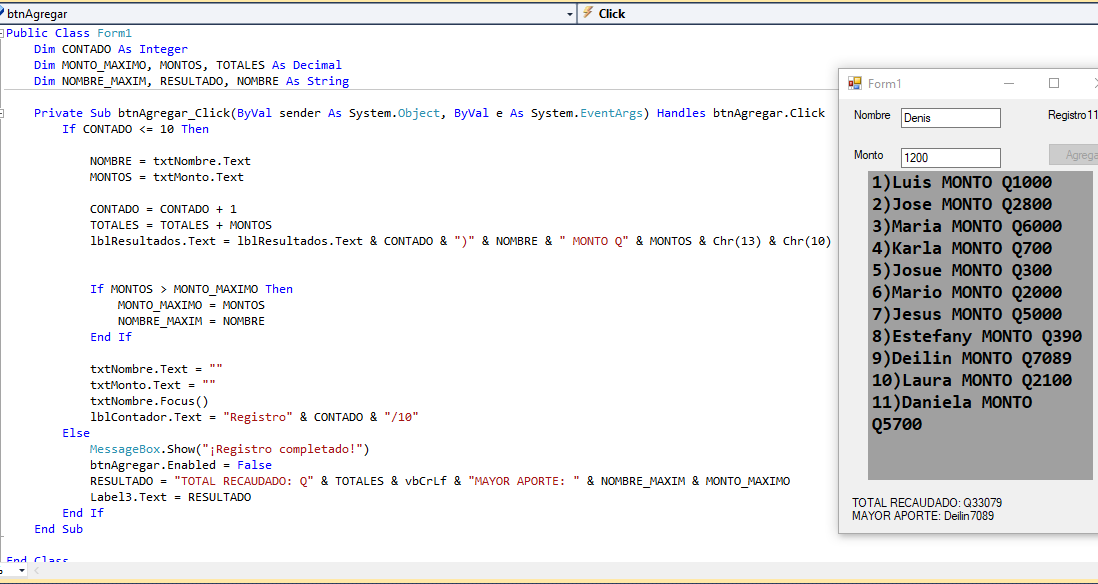Select the row 7)Jesus MONTO Q5000

pyautogui.click(x=966, y=314)
